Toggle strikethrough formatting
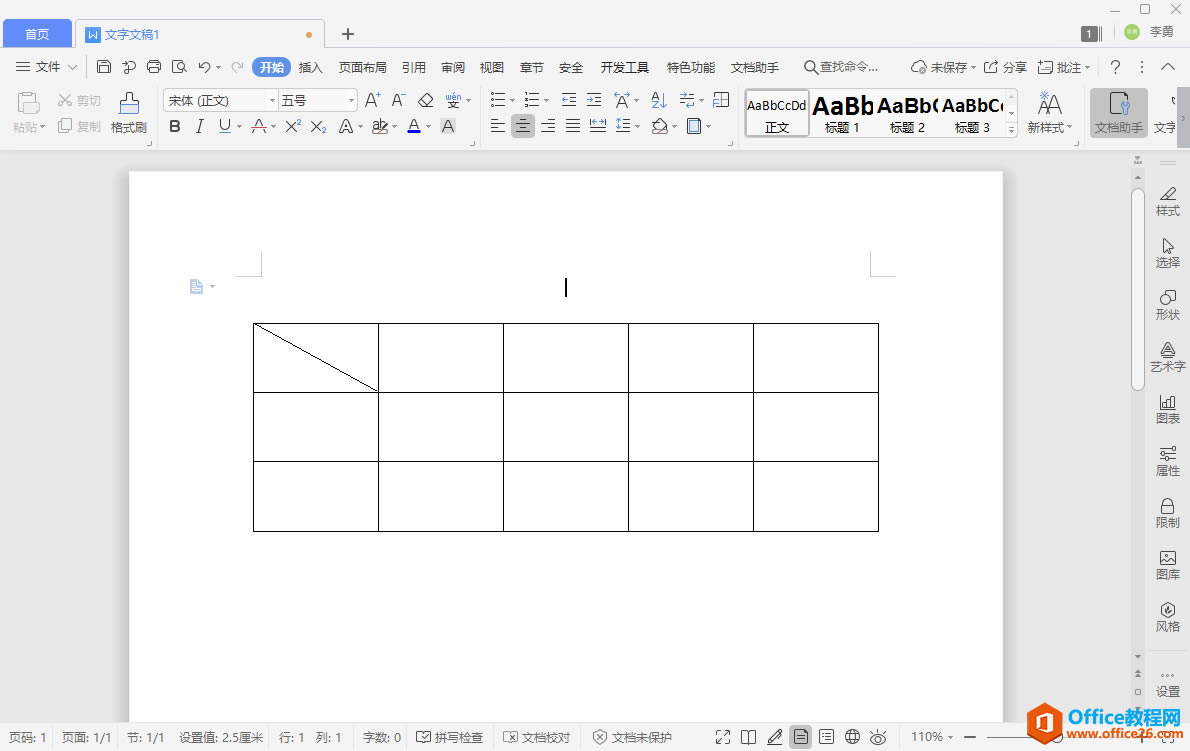The width and height of the screenshot is (1190, 751). coord(259,126)
